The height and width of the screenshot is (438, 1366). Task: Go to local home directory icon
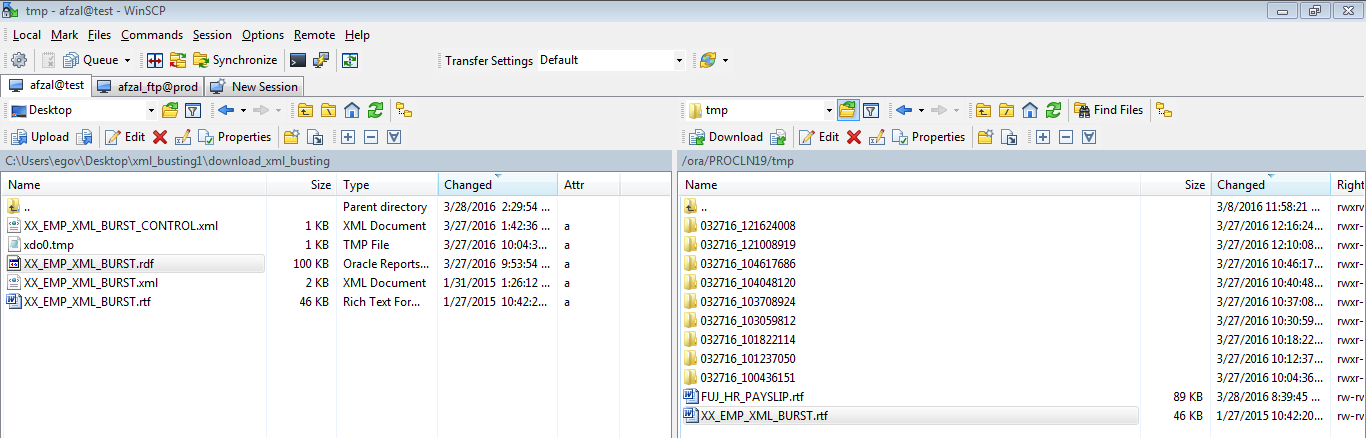(352, 110)
